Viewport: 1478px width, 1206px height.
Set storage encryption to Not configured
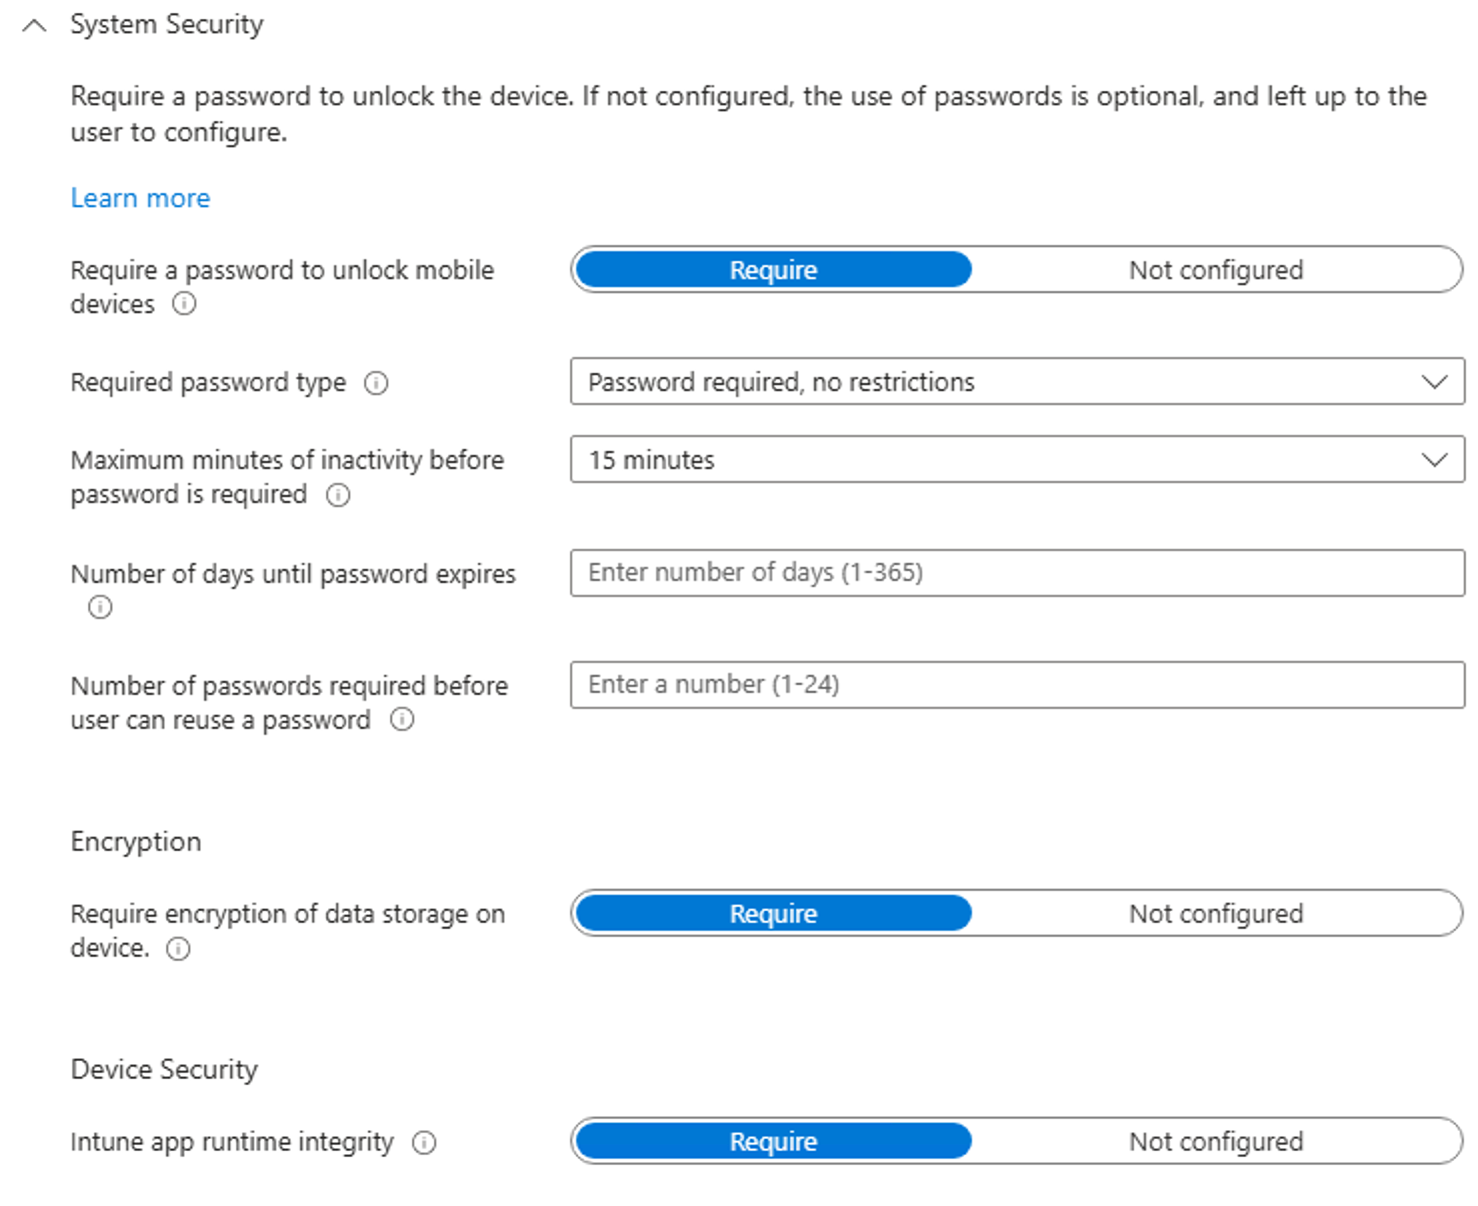click(1215, 914)
